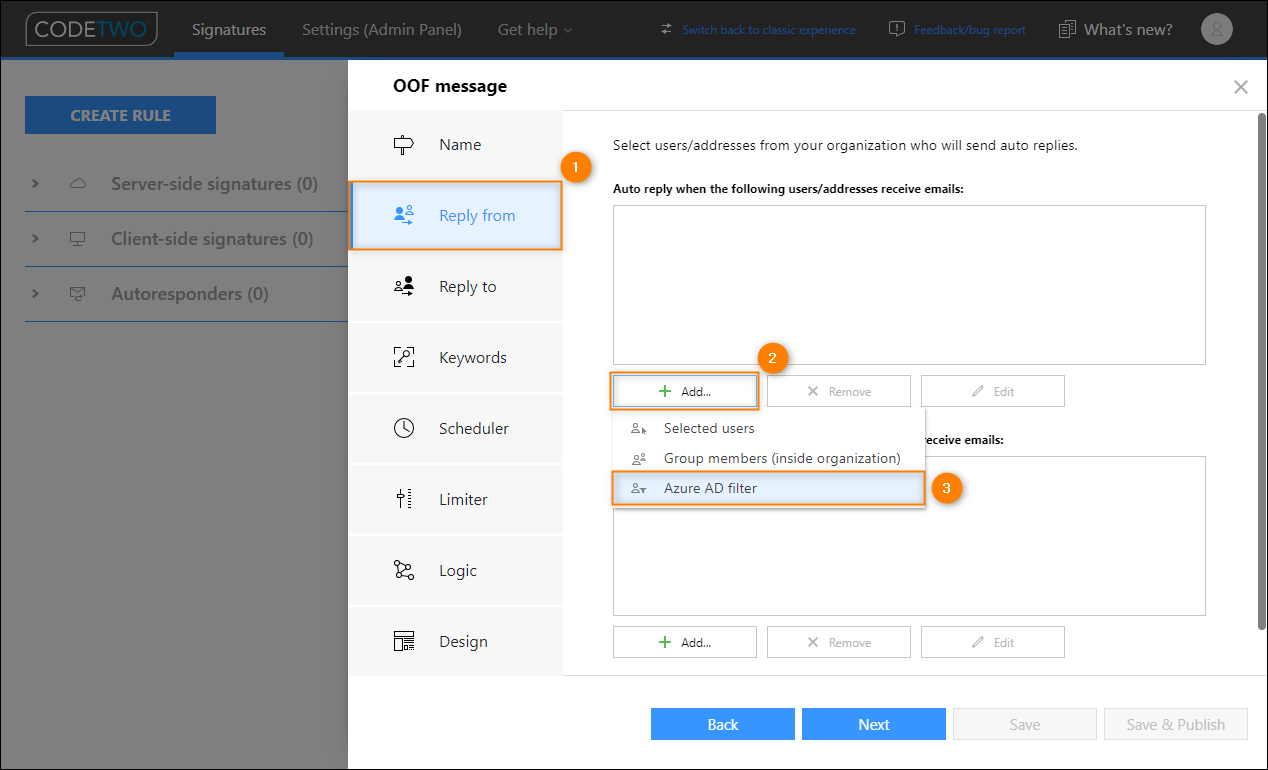Close the OOF message dialog
The width and height of the screenshot is (1268, 770).
click(1241, 87)
